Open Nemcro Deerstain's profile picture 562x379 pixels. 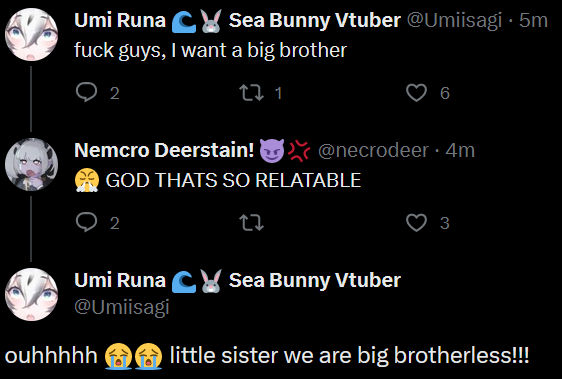(x=32, y=165)
